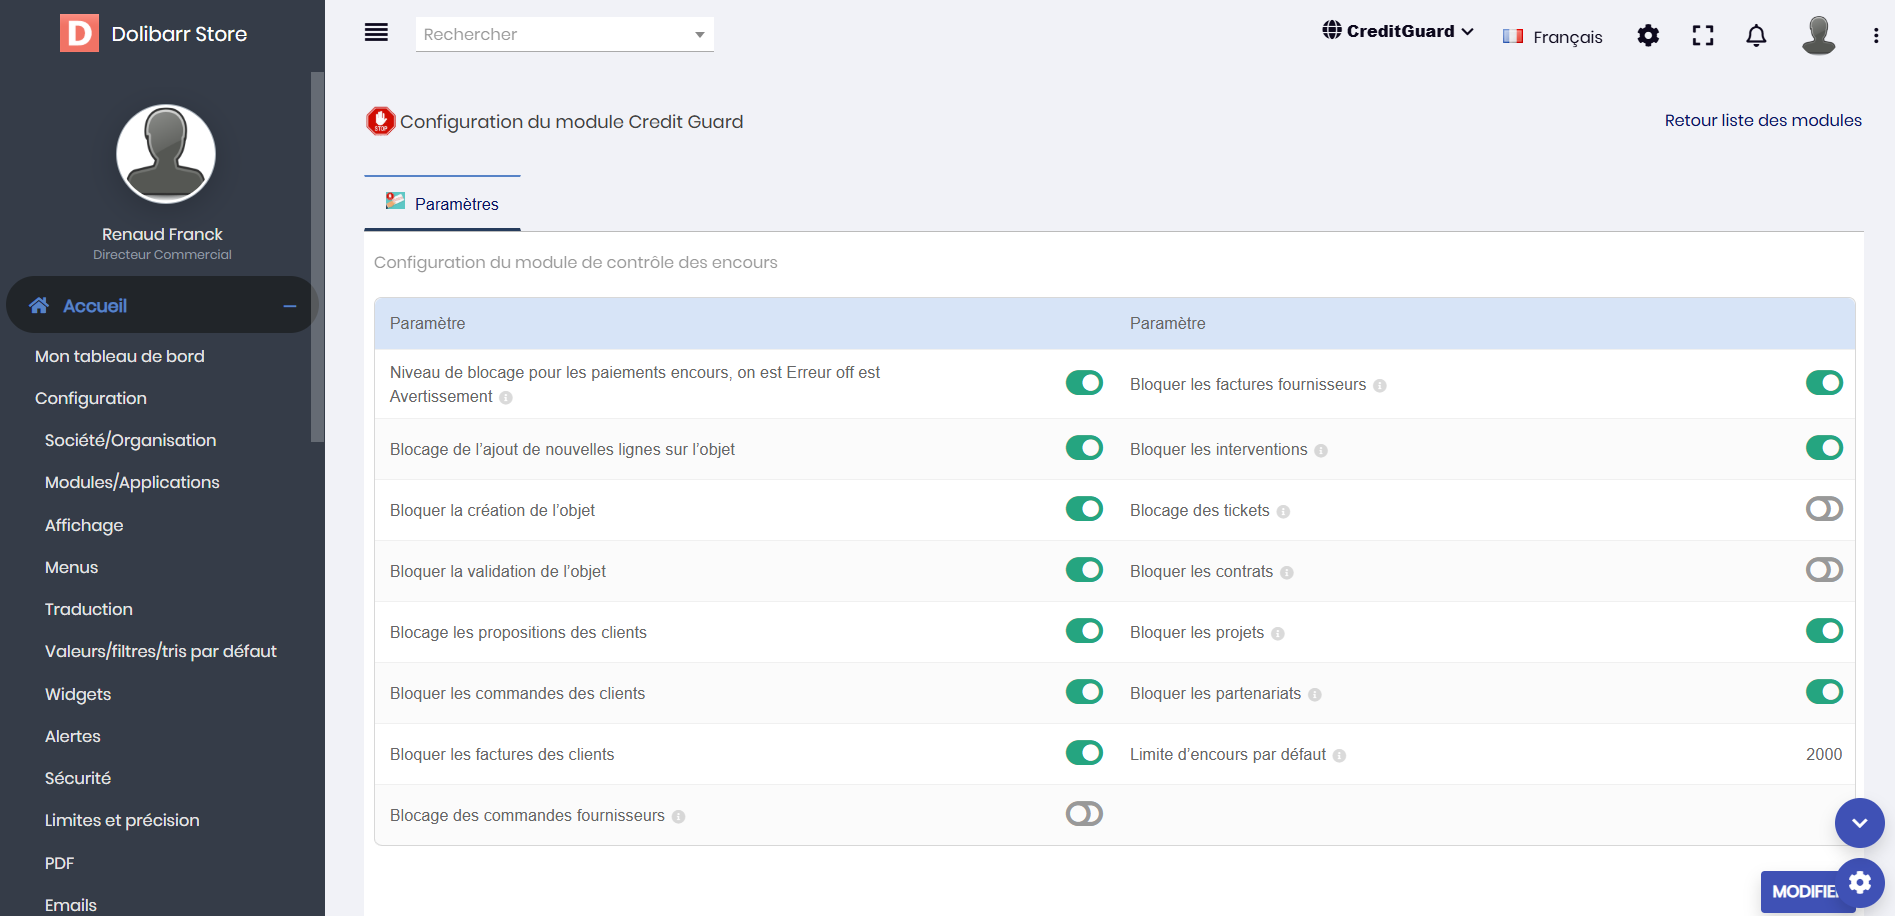
Task: Open notifications bell
Action: (1756, 36)
